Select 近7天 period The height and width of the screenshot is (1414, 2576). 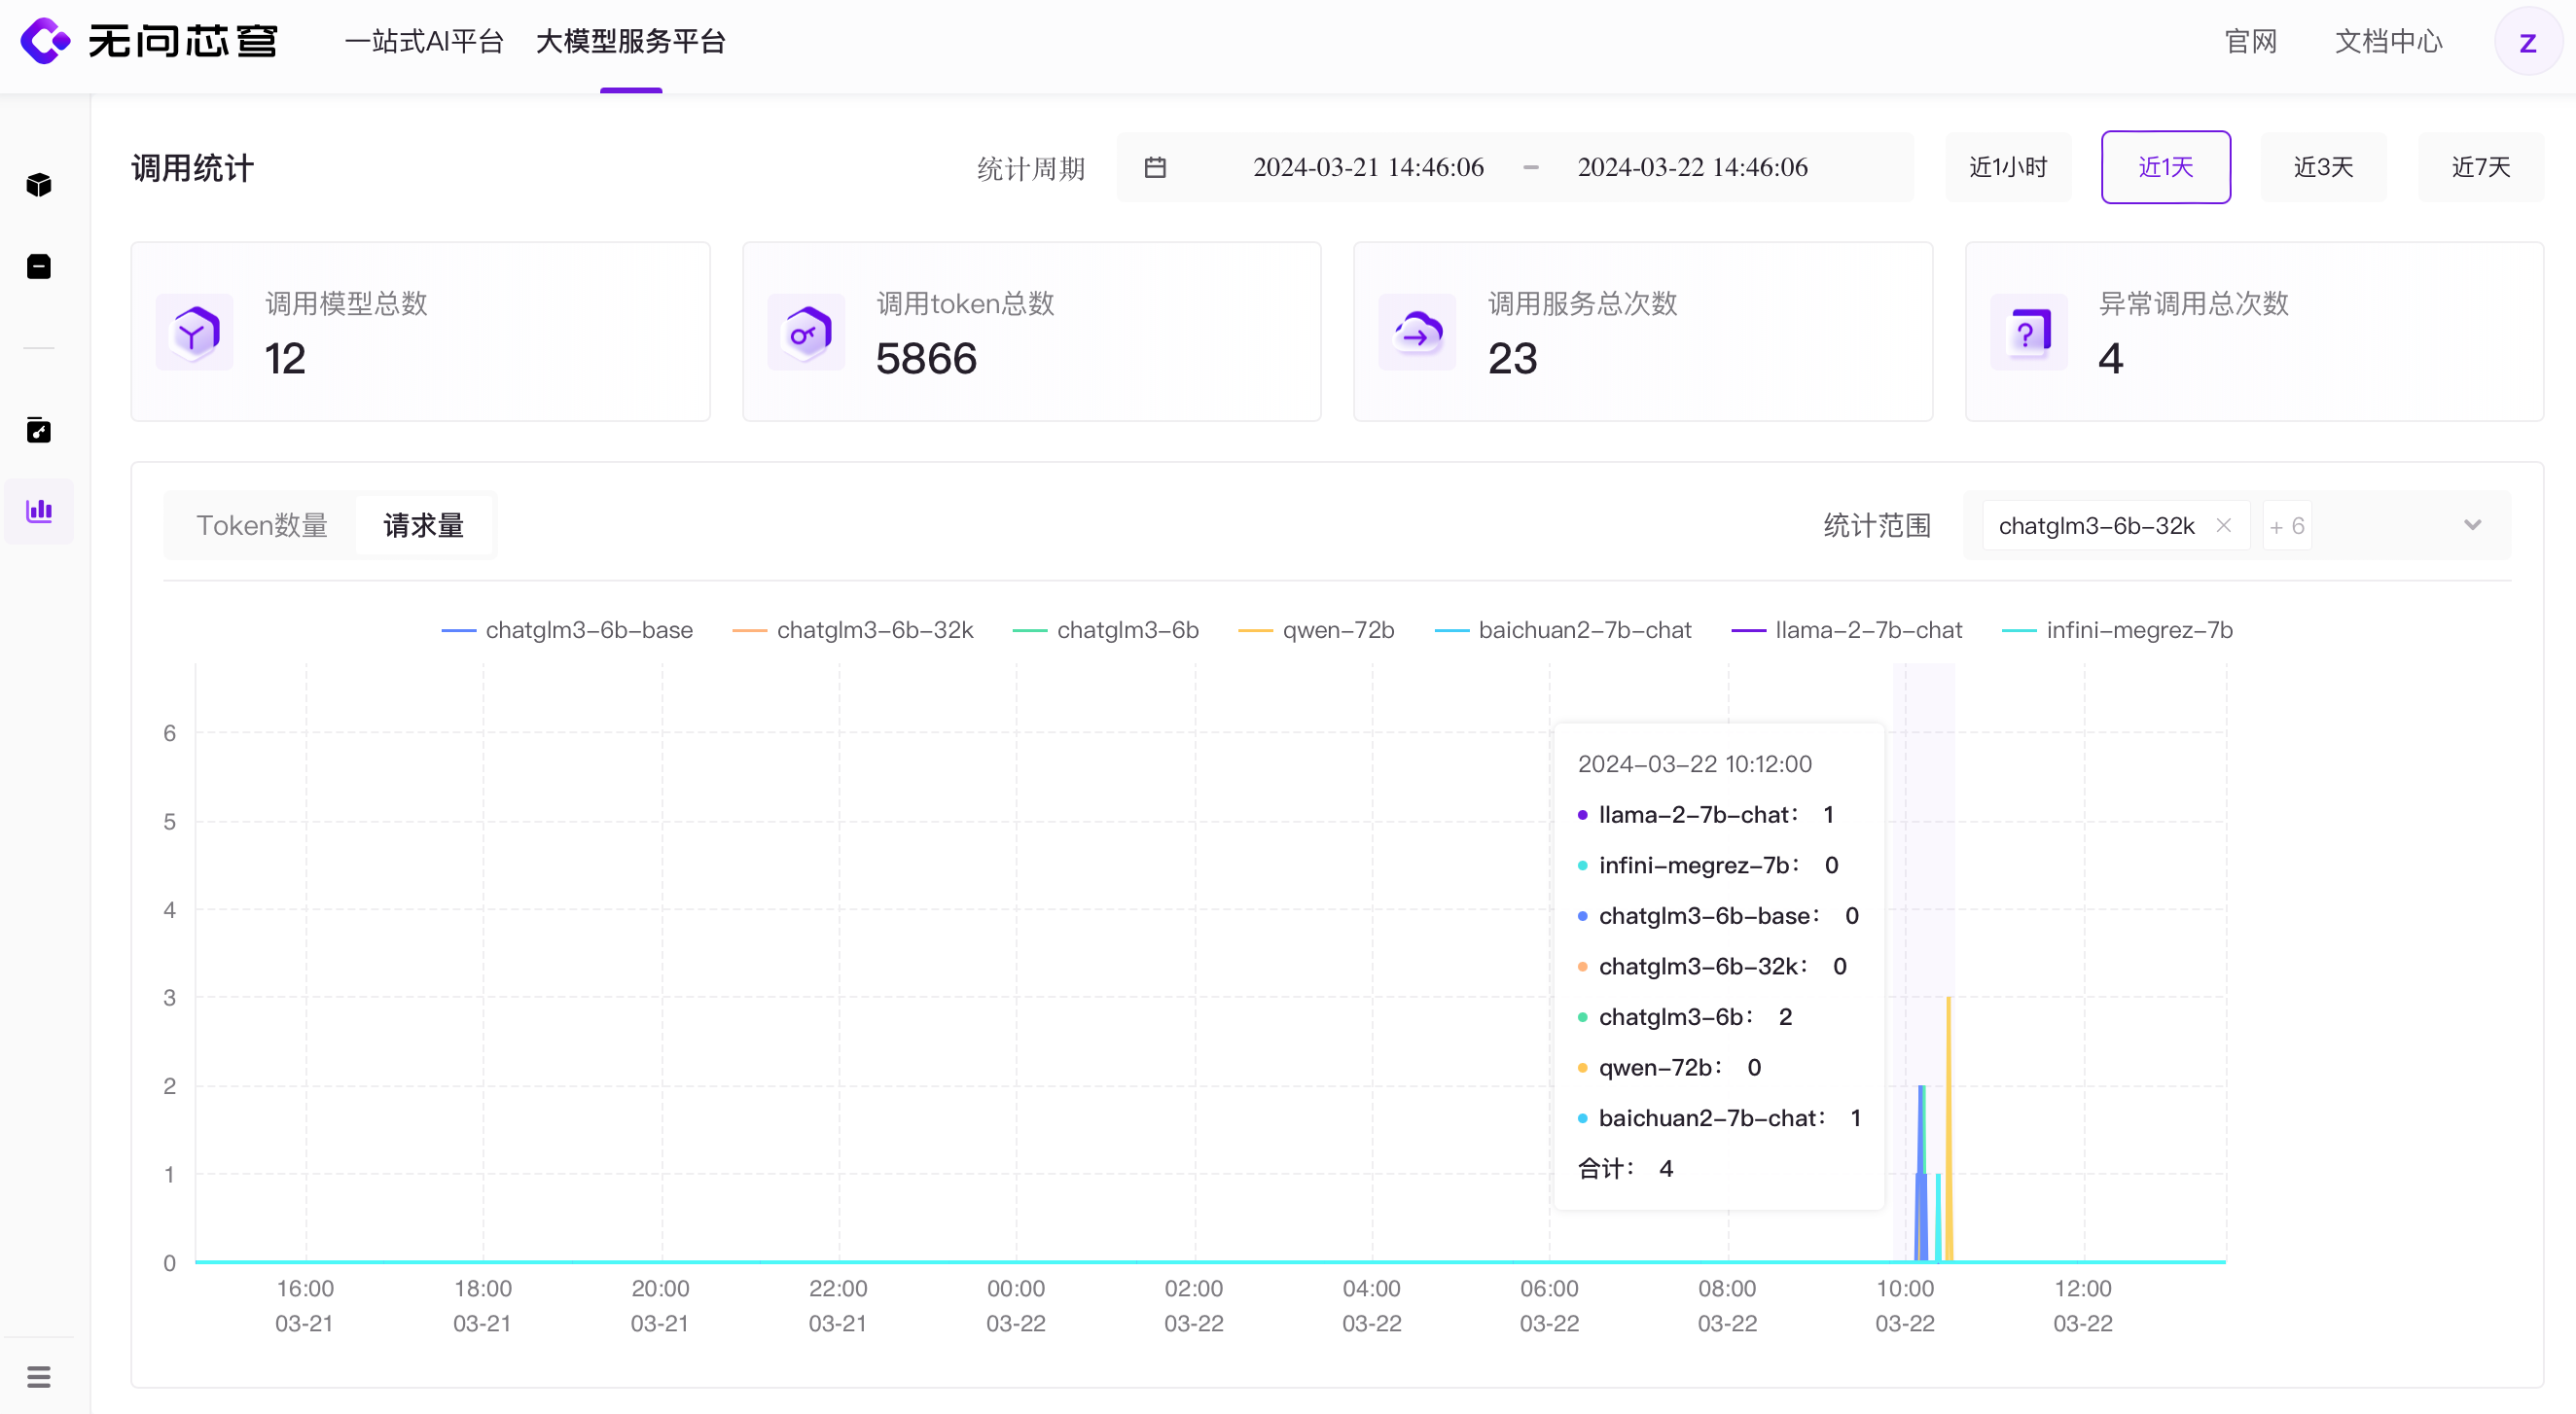click(2480, 167)
